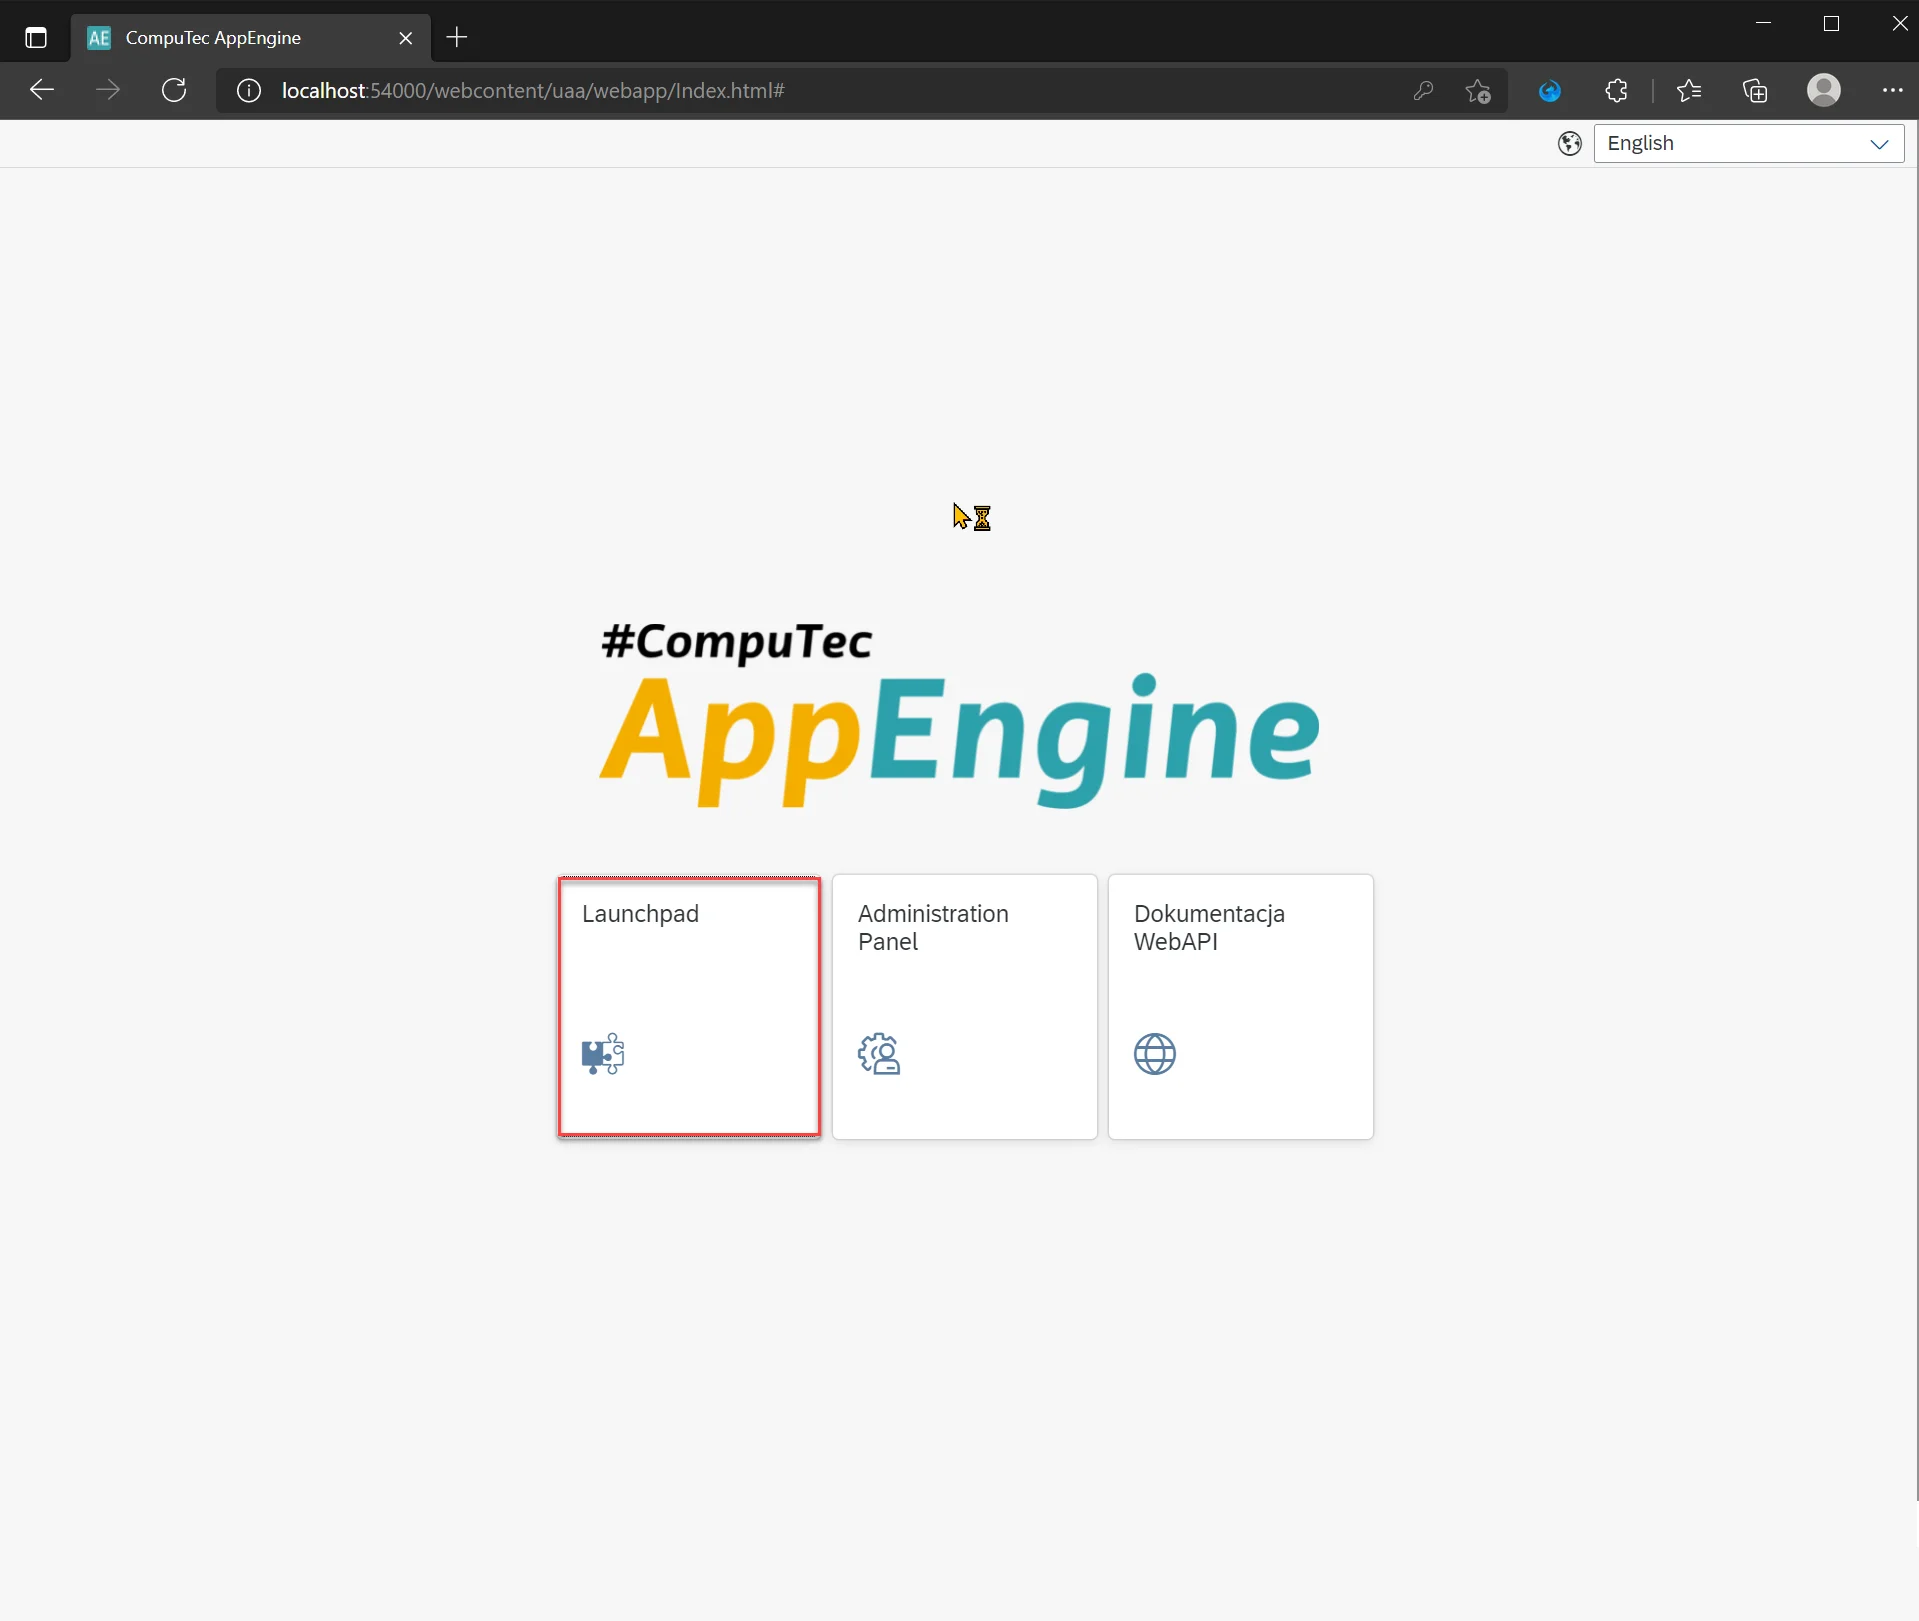This screenshot has height=1621, width=1919.
Task: Select the CompuTec AppEngine tab
Action: coord(230,38)
